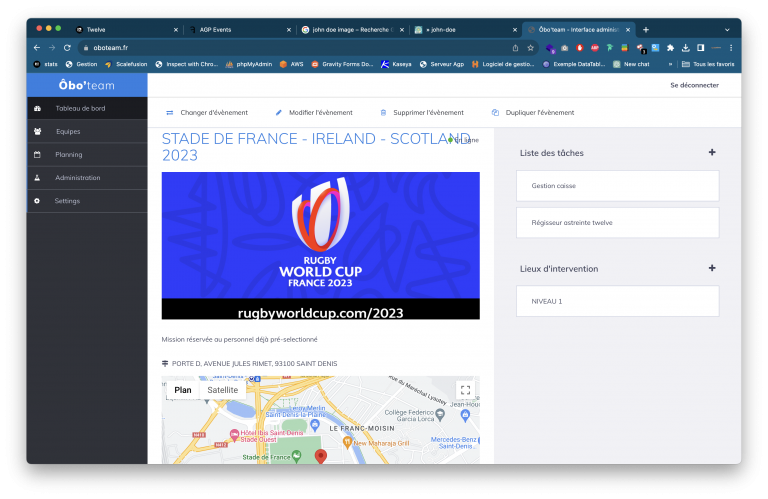Go to Planning in the sidebar
This screenshot has height=499, width=768.
(87, 154)
